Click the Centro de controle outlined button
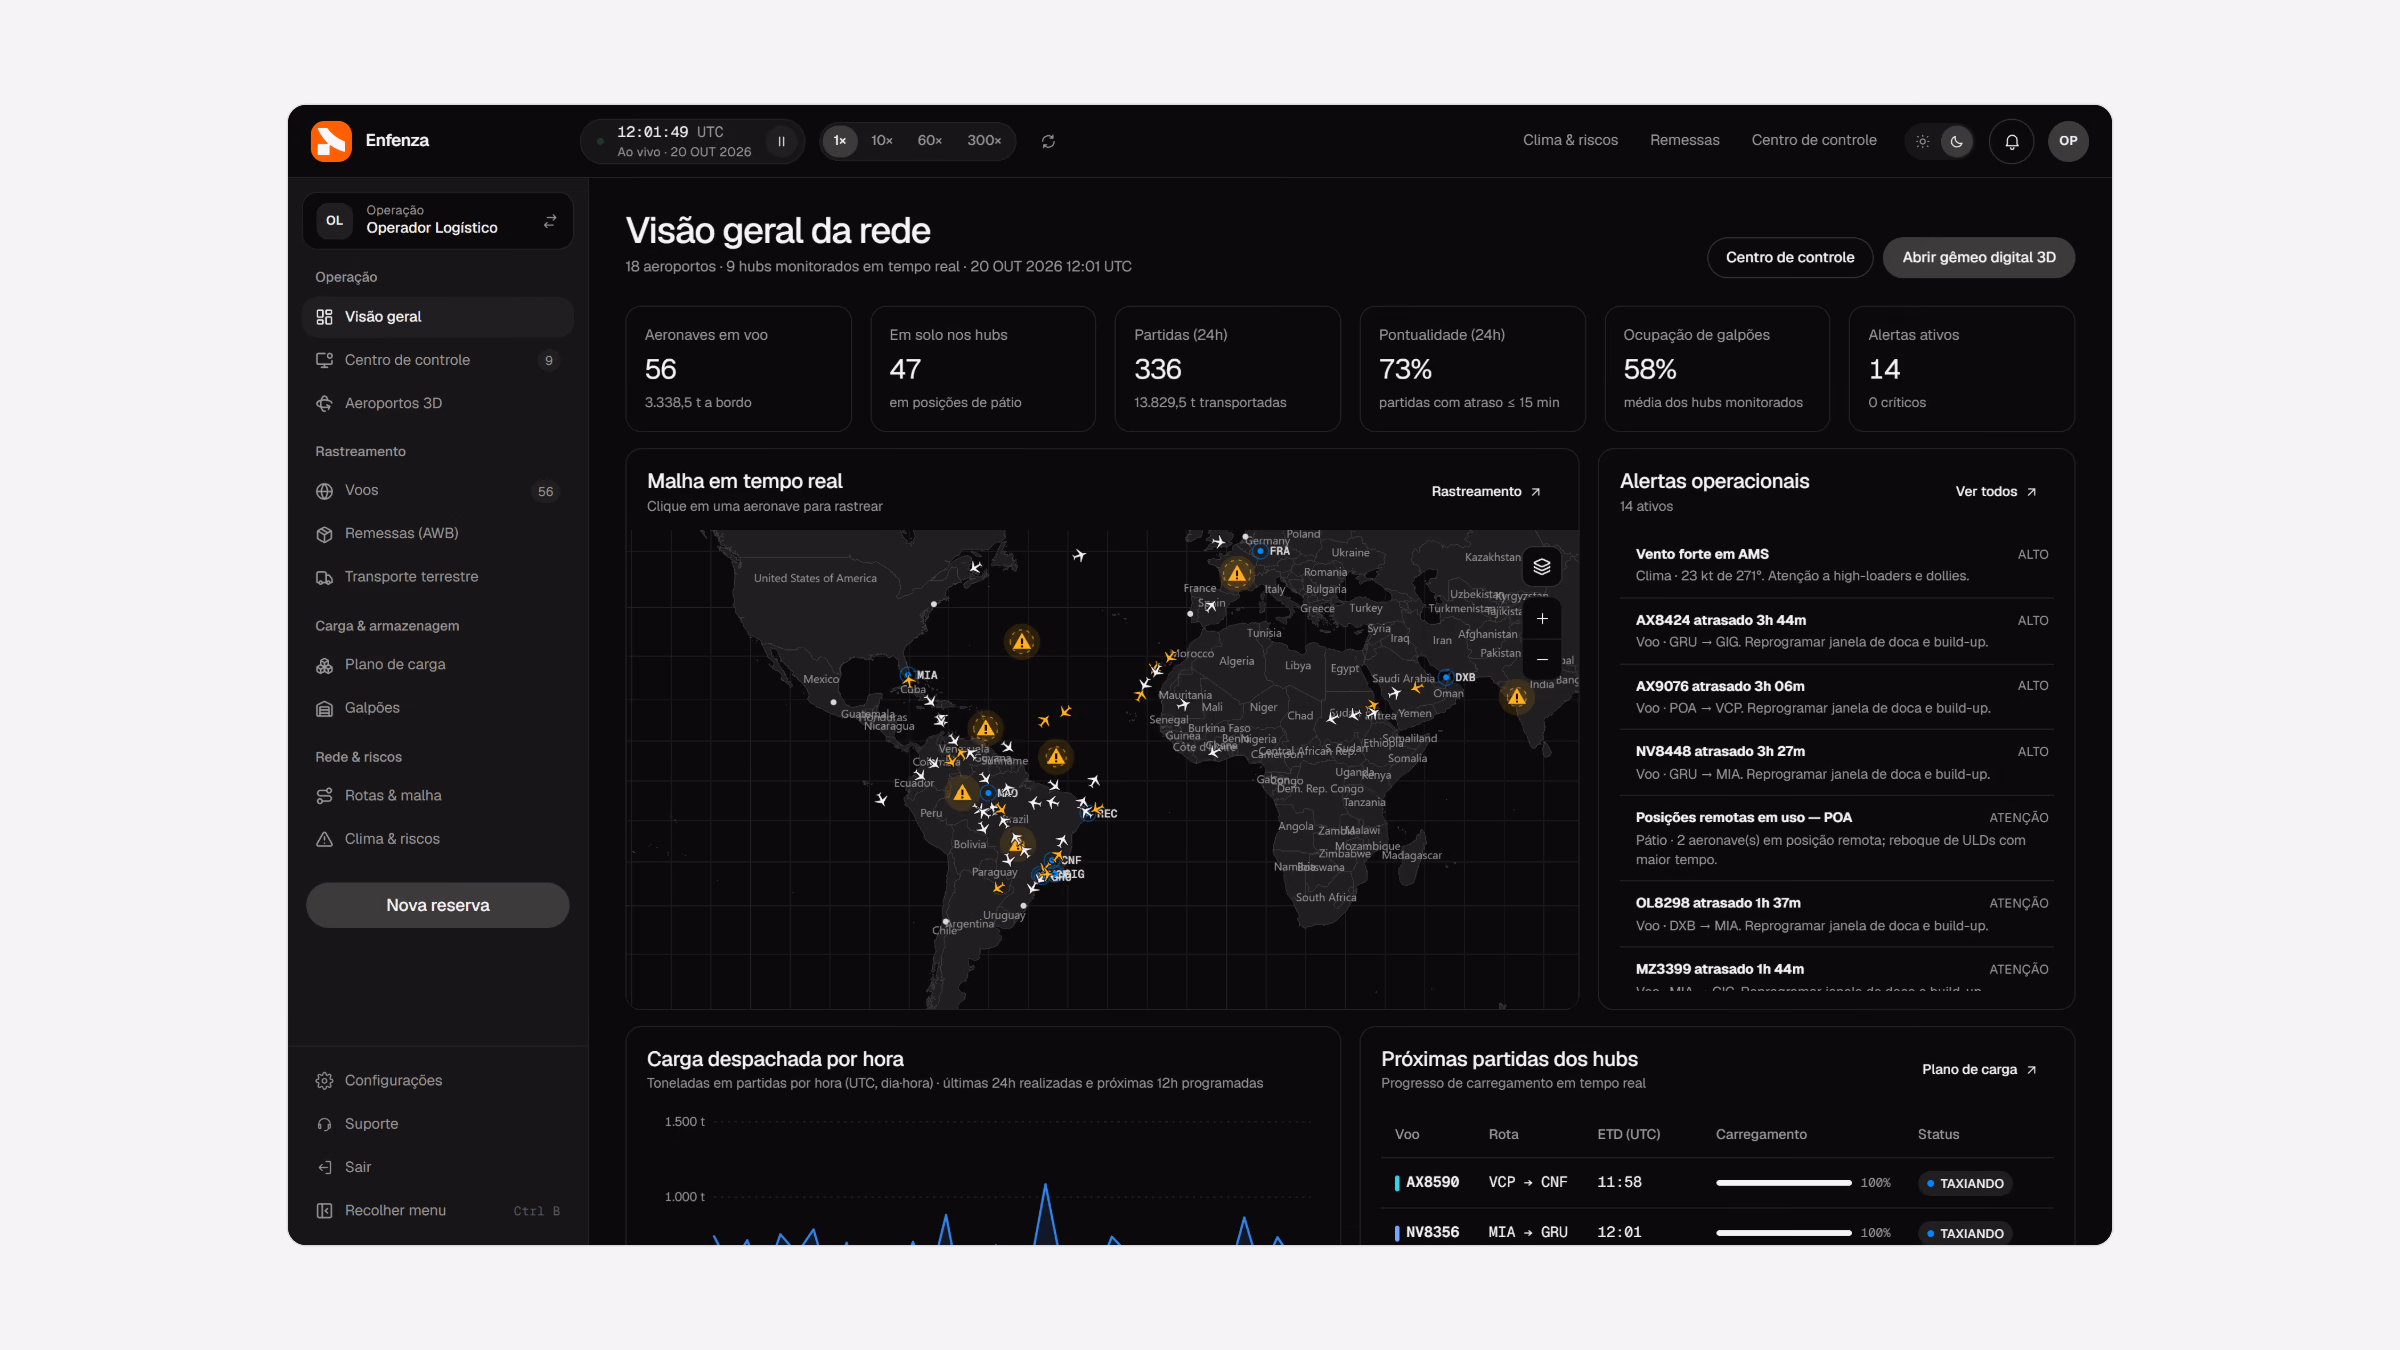This screenshot has height=1350, width=2400. (x=1790, y=258)
